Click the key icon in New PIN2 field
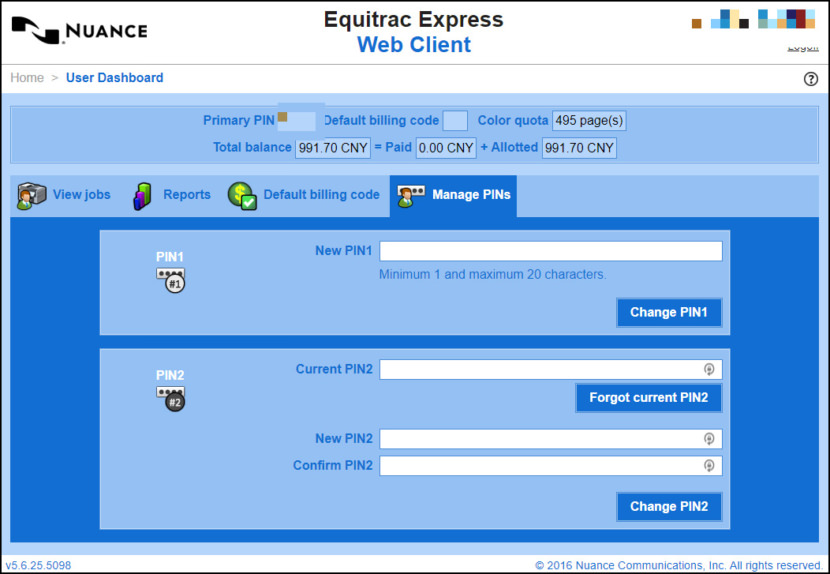Screen dimensions: 830x574 [709, 438]
